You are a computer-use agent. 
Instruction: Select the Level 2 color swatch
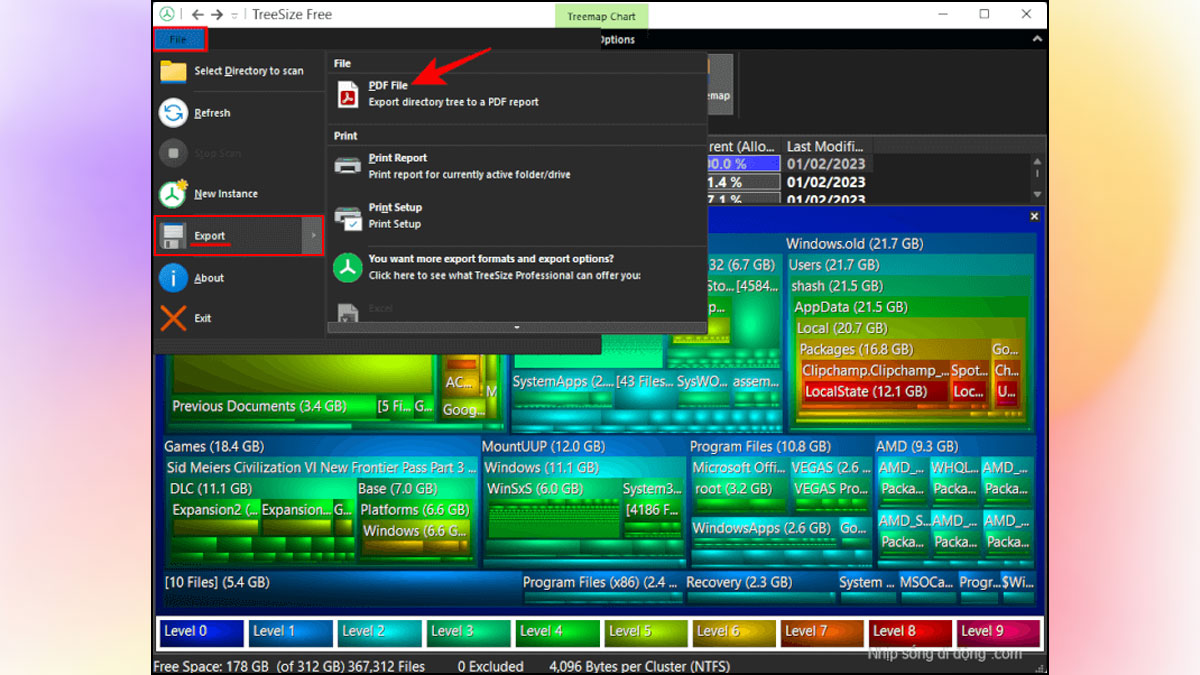pyautogui.click(x=379, y=632)
